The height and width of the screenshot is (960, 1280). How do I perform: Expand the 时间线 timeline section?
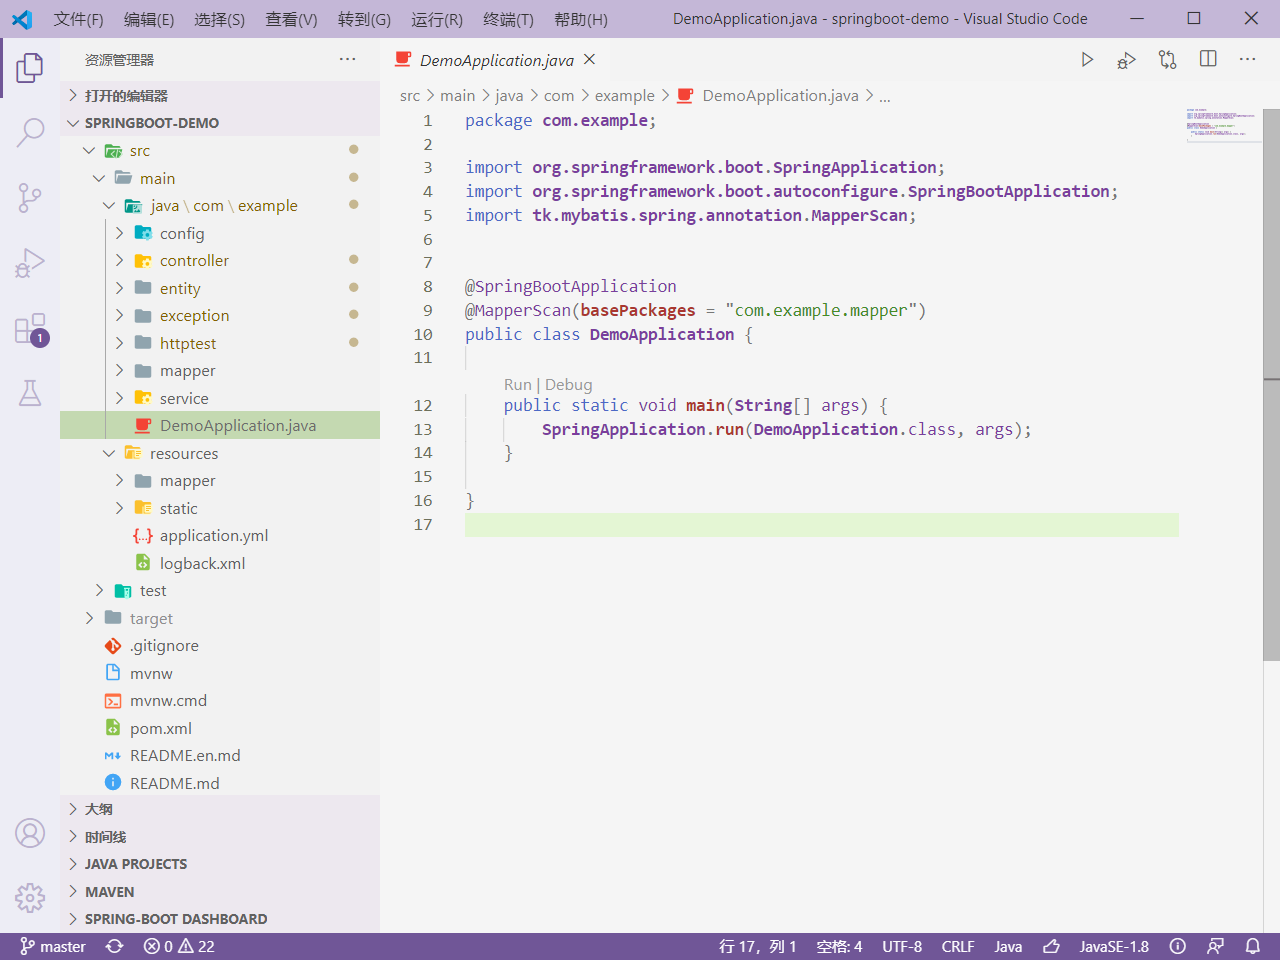coord(220,837)
